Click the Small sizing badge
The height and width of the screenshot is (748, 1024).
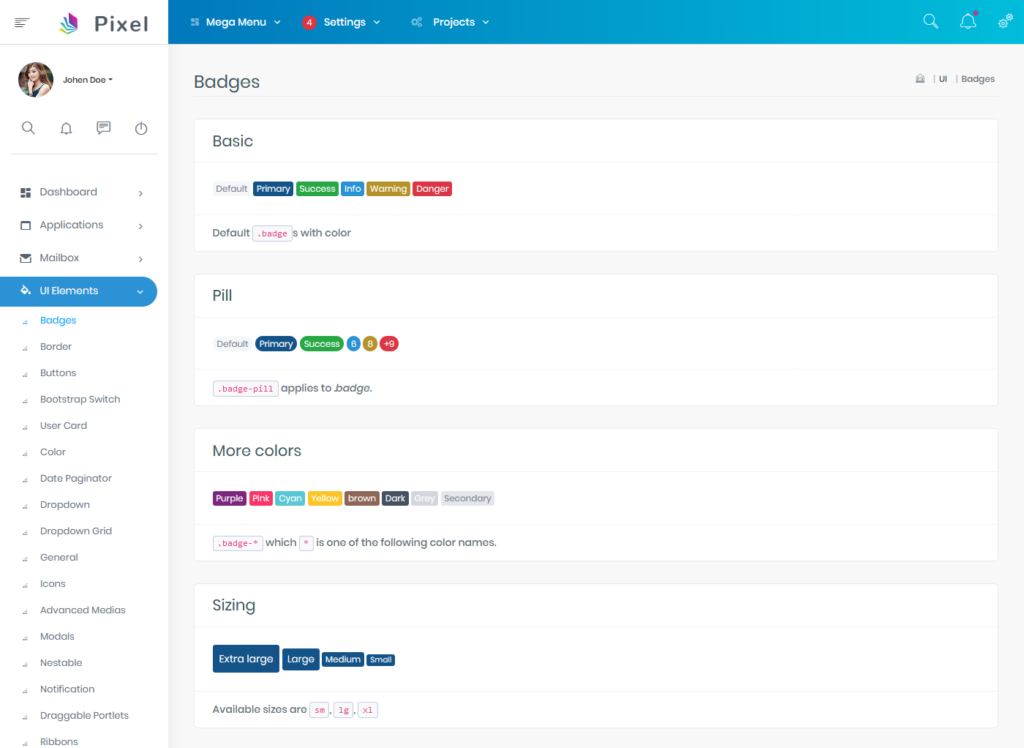coord(380,660)
